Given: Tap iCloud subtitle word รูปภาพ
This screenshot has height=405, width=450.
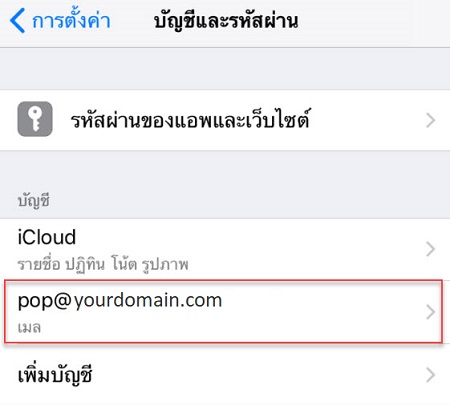Looking at the screenshot, I should point(165,264).
